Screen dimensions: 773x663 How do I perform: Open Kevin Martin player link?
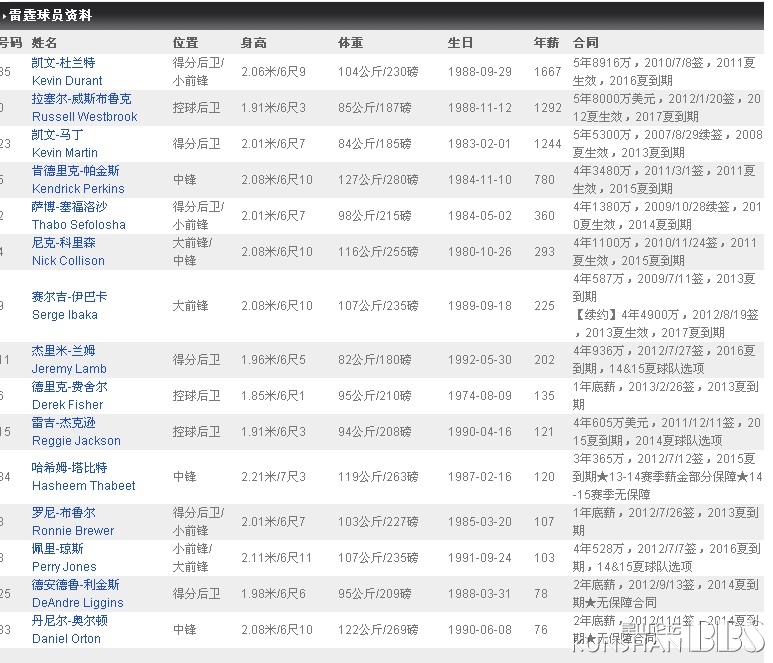pyautogui.click(x=65, y=152)
